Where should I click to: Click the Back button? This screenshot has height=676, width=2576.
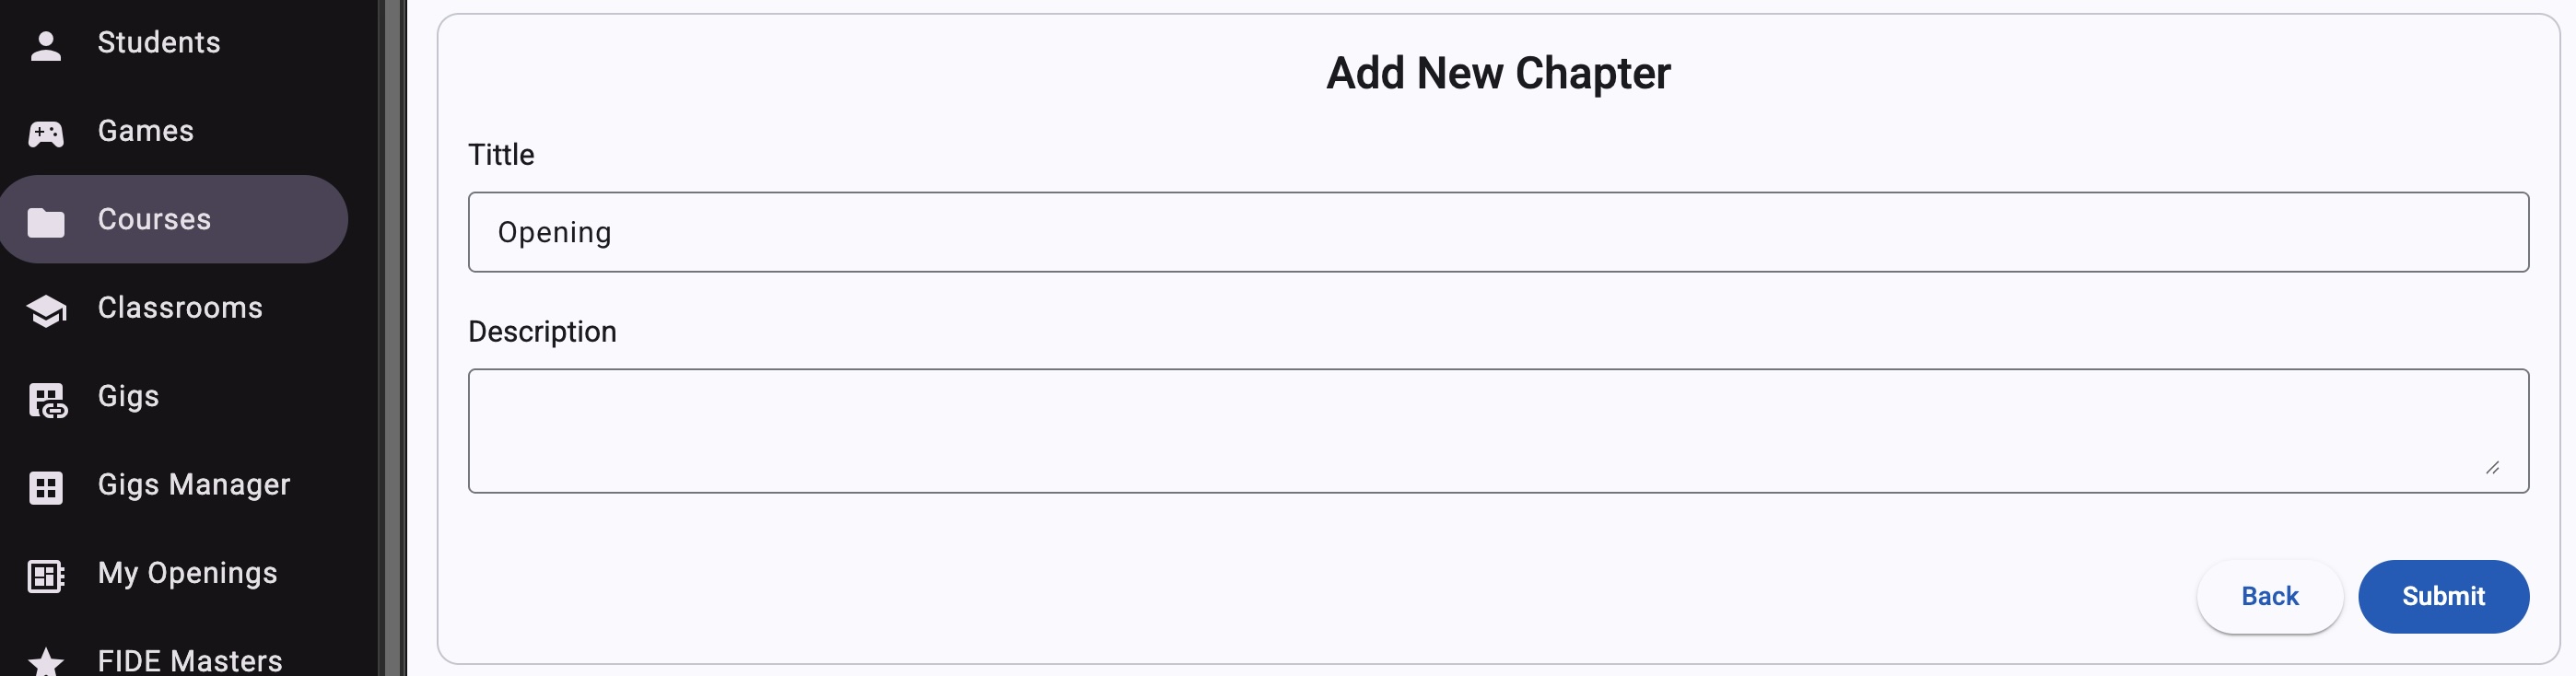pos(2269,596)
